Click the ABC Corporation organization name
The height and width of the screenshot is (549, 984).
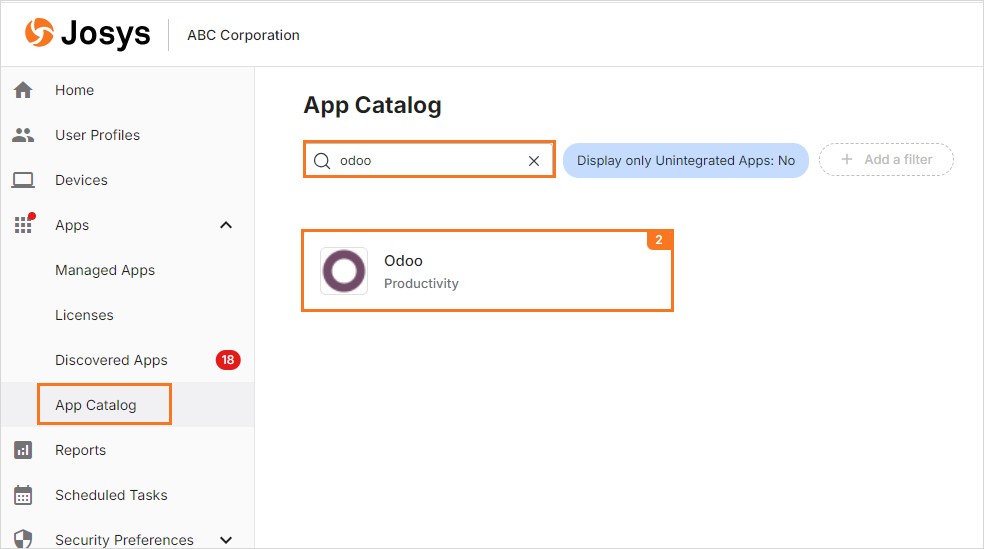(243, 35)
